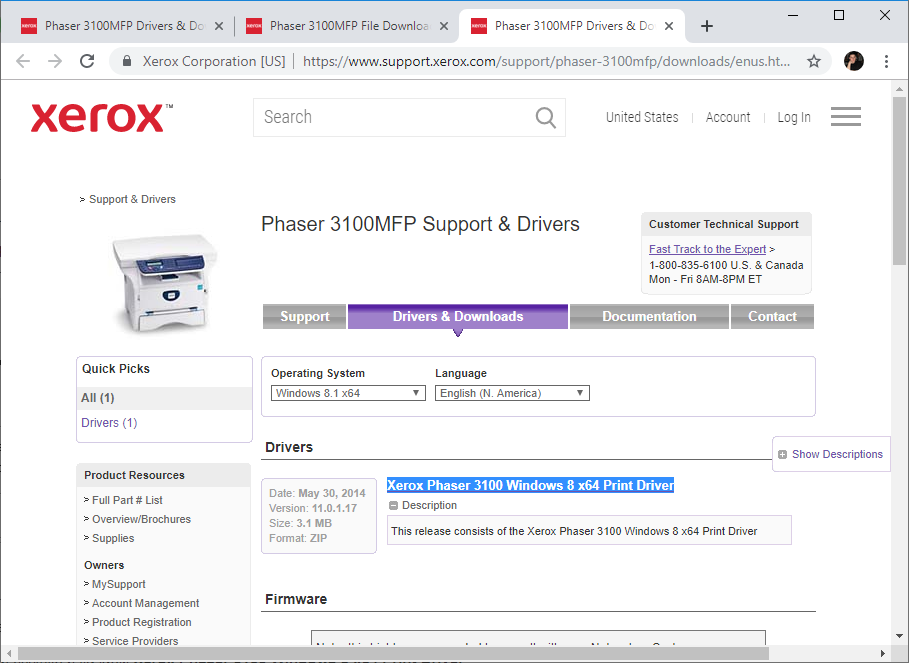The image size is (909, 663).
Task: Click the vertical scrollbar thumb
Action: click(899, 180)
